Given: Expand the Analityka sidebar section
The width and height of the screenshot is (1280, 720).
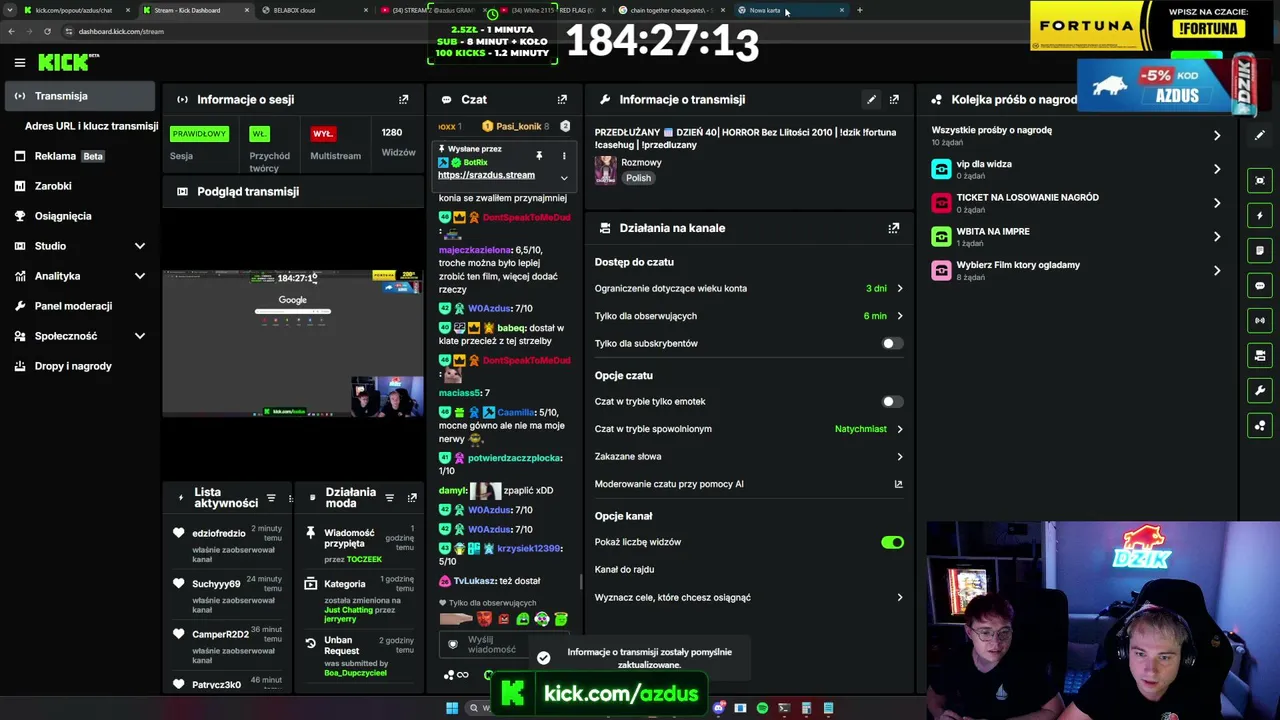Looking at the screenshot, I should [x=140, y=276].
